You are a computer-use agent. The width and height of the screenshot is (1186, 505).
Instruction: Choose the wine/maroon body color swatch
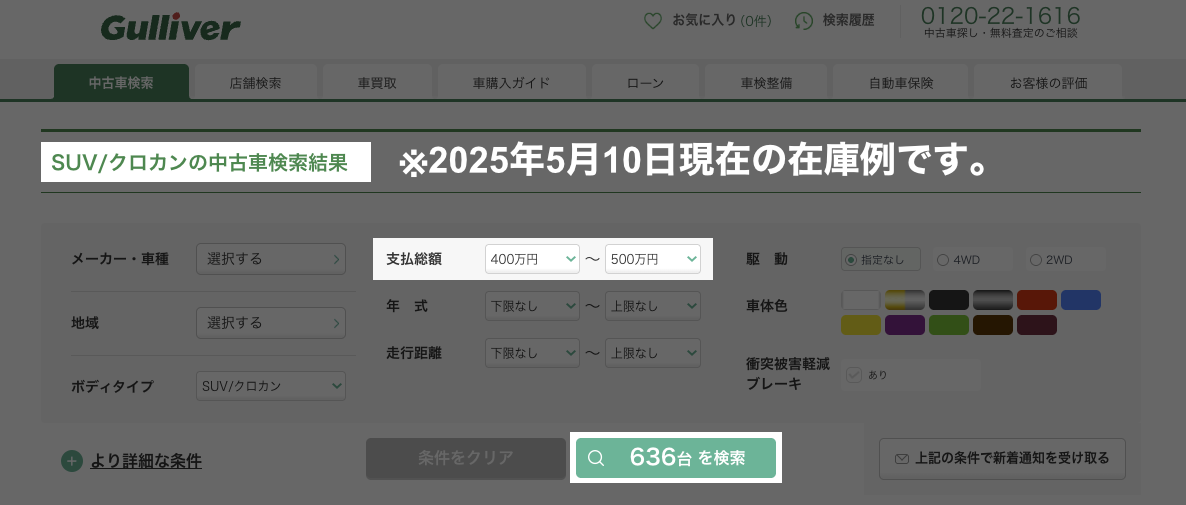[x=1036, y=325]
